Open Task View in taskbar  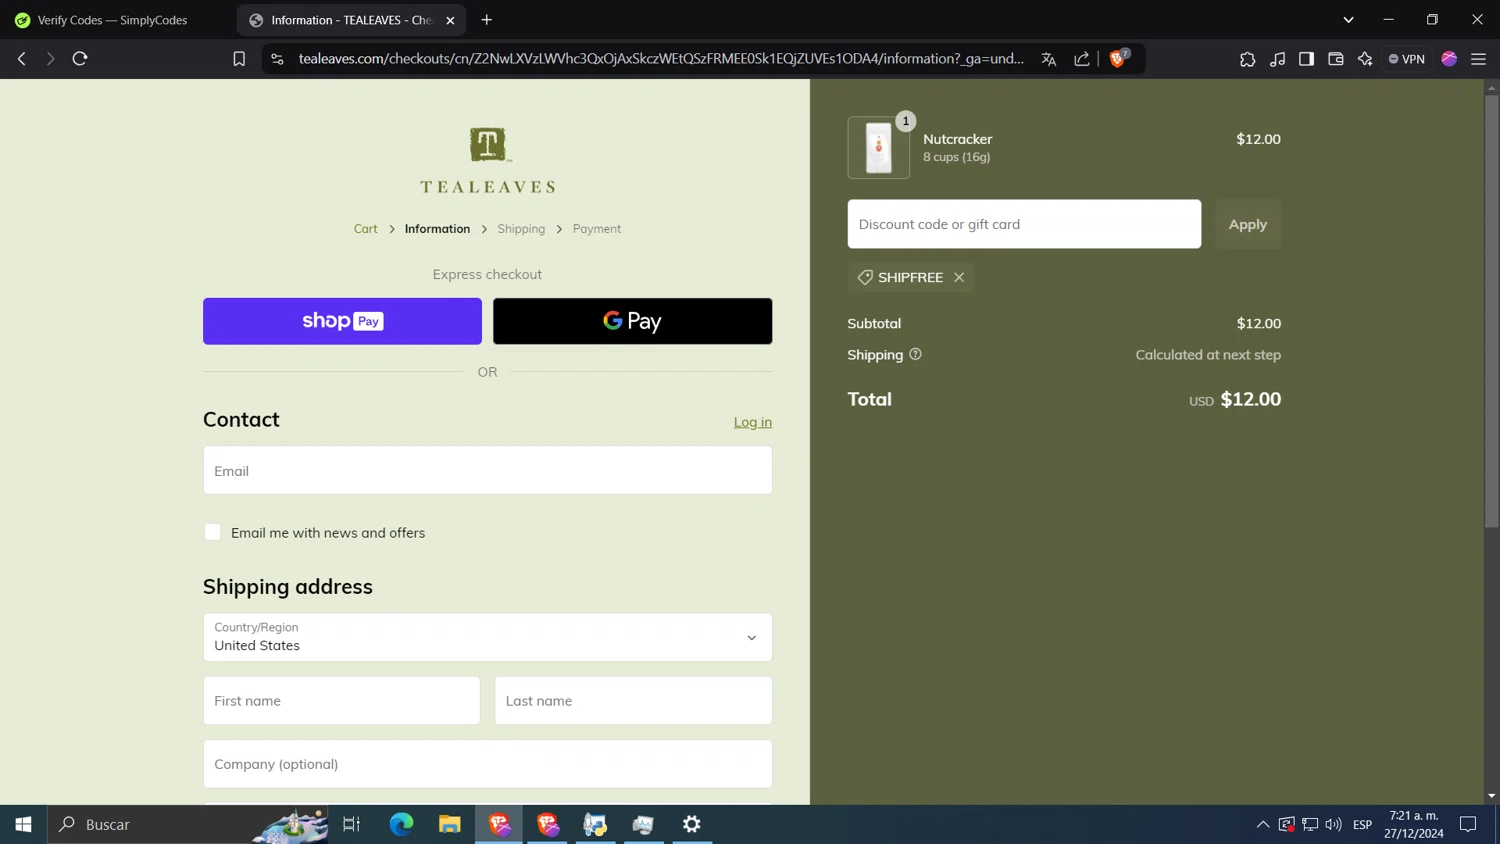pyautogui.click(x=351, y=824)
